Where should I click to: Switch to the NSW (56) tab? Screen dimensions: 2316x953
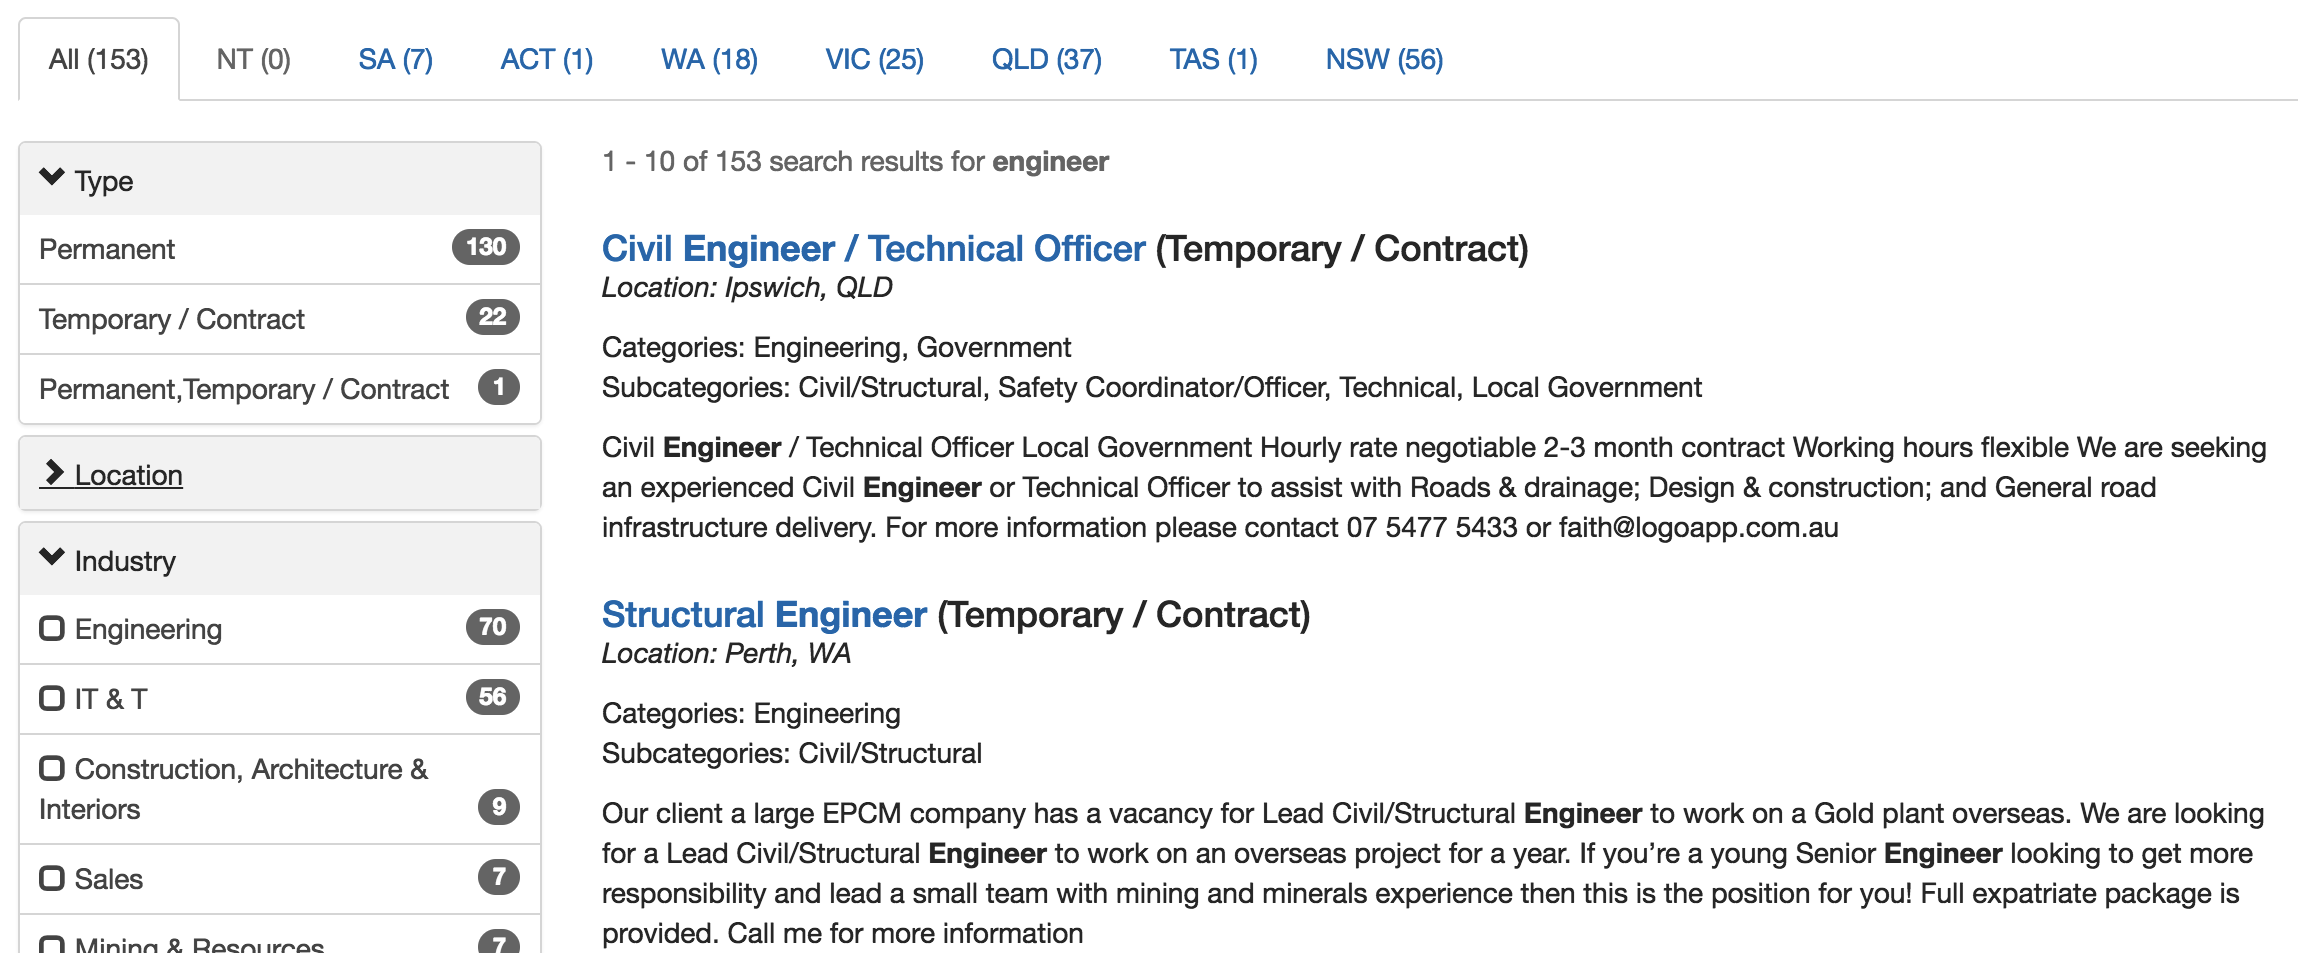click(1384, 60)
